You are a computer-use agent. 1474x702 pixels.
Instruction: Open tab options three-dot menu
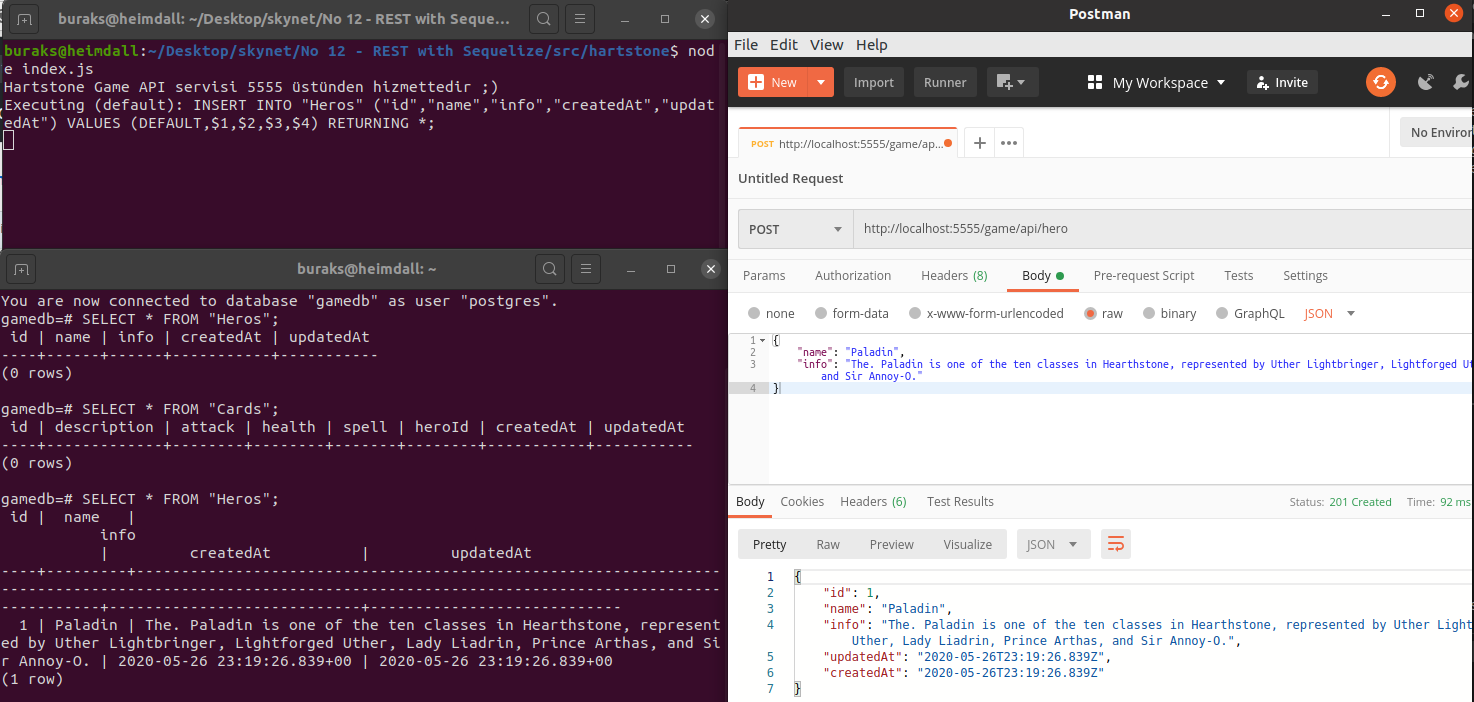(x=1009, y=143)
